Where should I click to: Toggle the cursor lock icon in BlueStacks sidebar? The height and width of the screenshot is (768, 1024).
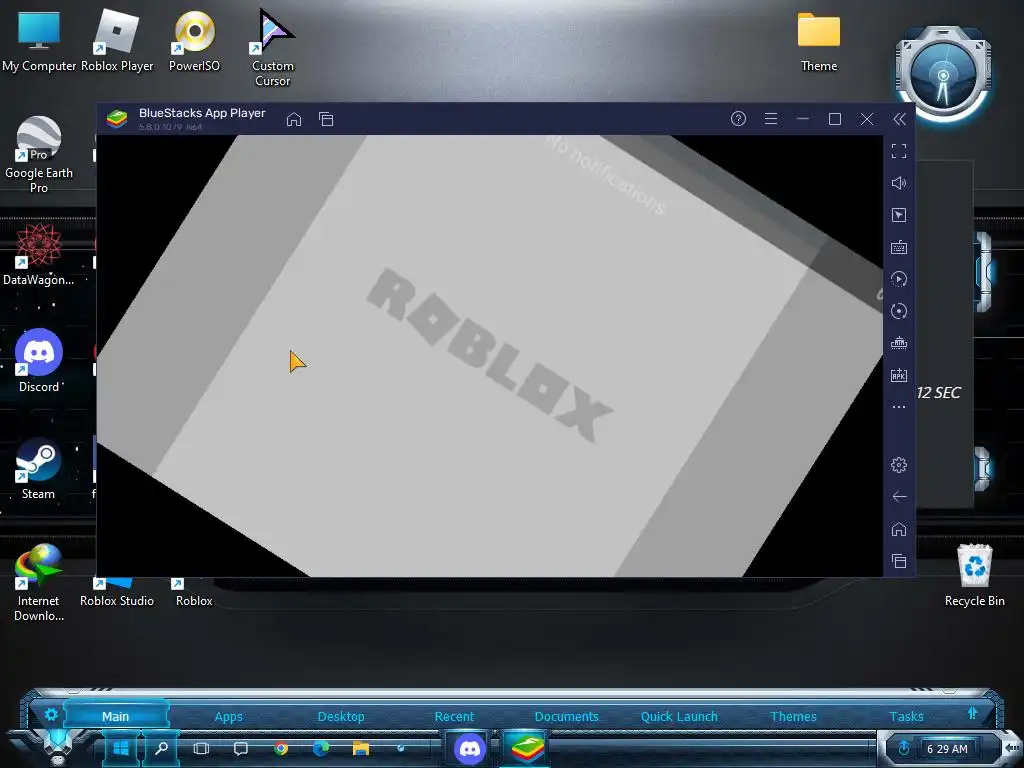tap(899, 215)
